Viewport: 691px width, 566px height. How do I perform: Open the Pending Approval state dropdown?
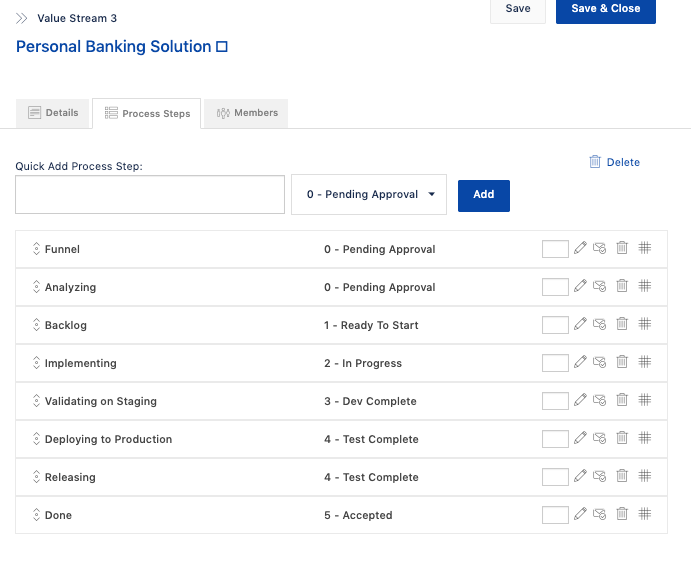(369, 195)
